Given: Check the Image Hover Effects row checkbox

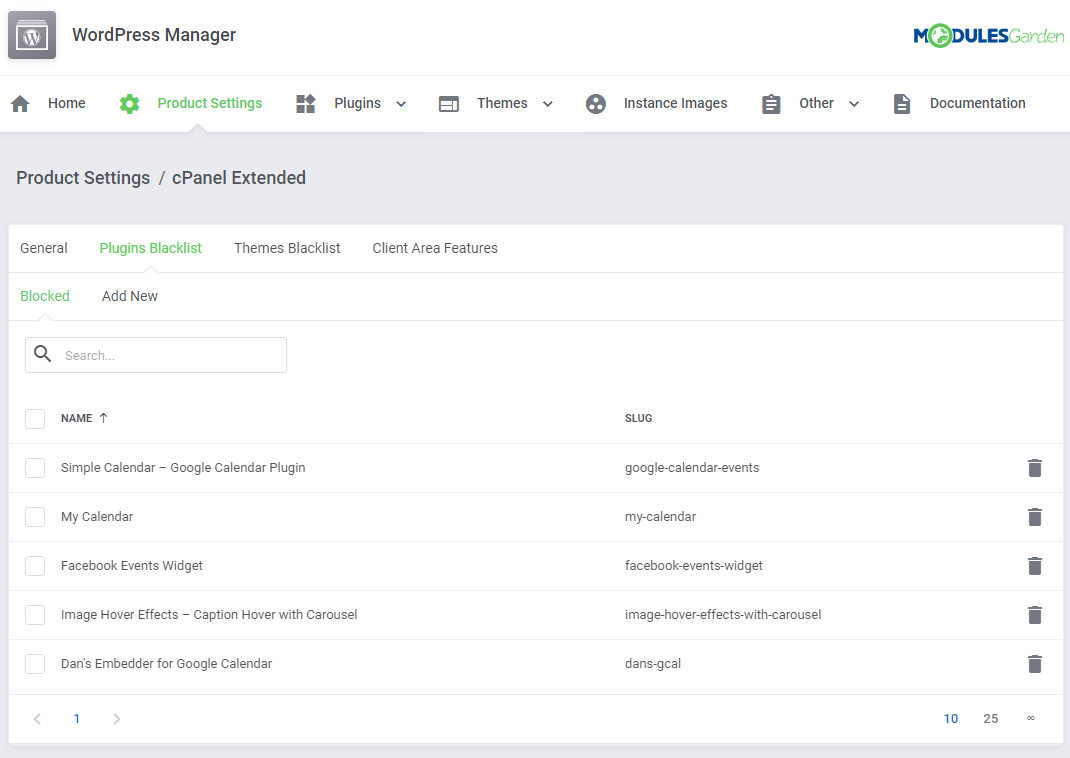Looking at the screenshot, I should pyautogui.click(x=35, y=615).
